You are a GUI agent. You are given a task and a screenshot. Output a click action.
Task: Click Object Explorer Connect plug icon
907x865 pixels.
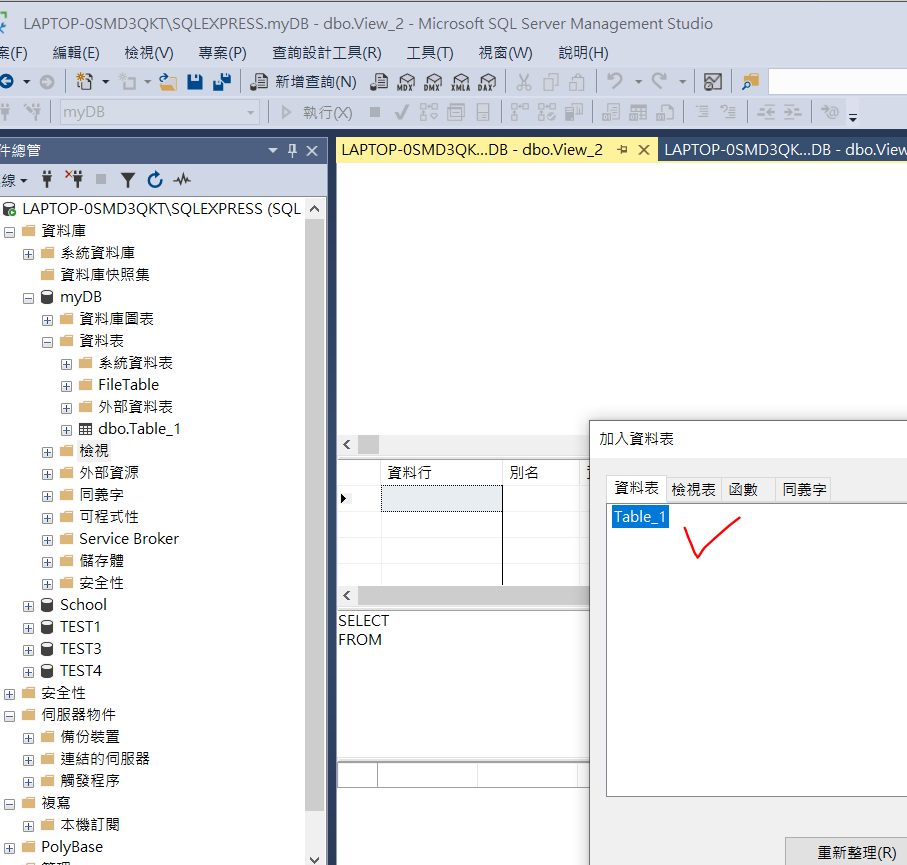[47, 179]
